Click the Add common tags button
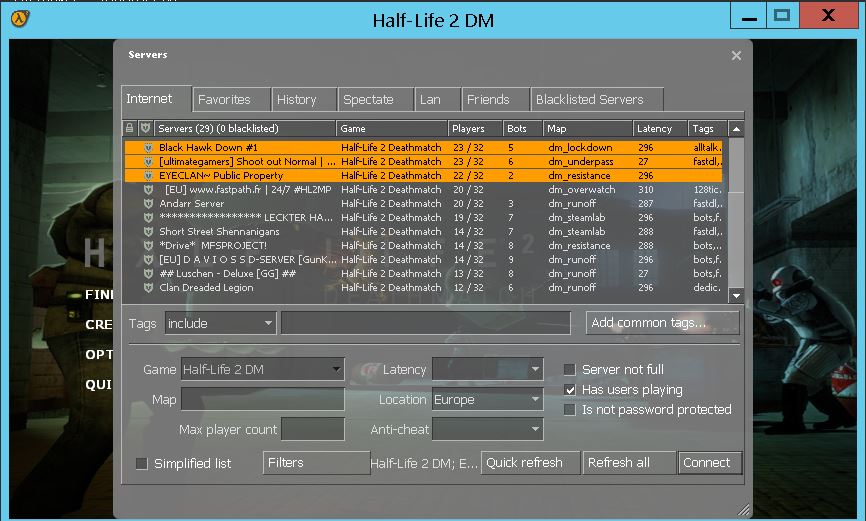866x521 pixels. pos(662,323)
